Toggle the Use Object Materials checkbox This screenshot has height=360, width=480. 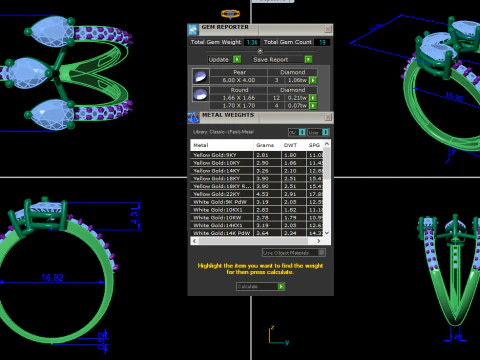tap(321, 252)
